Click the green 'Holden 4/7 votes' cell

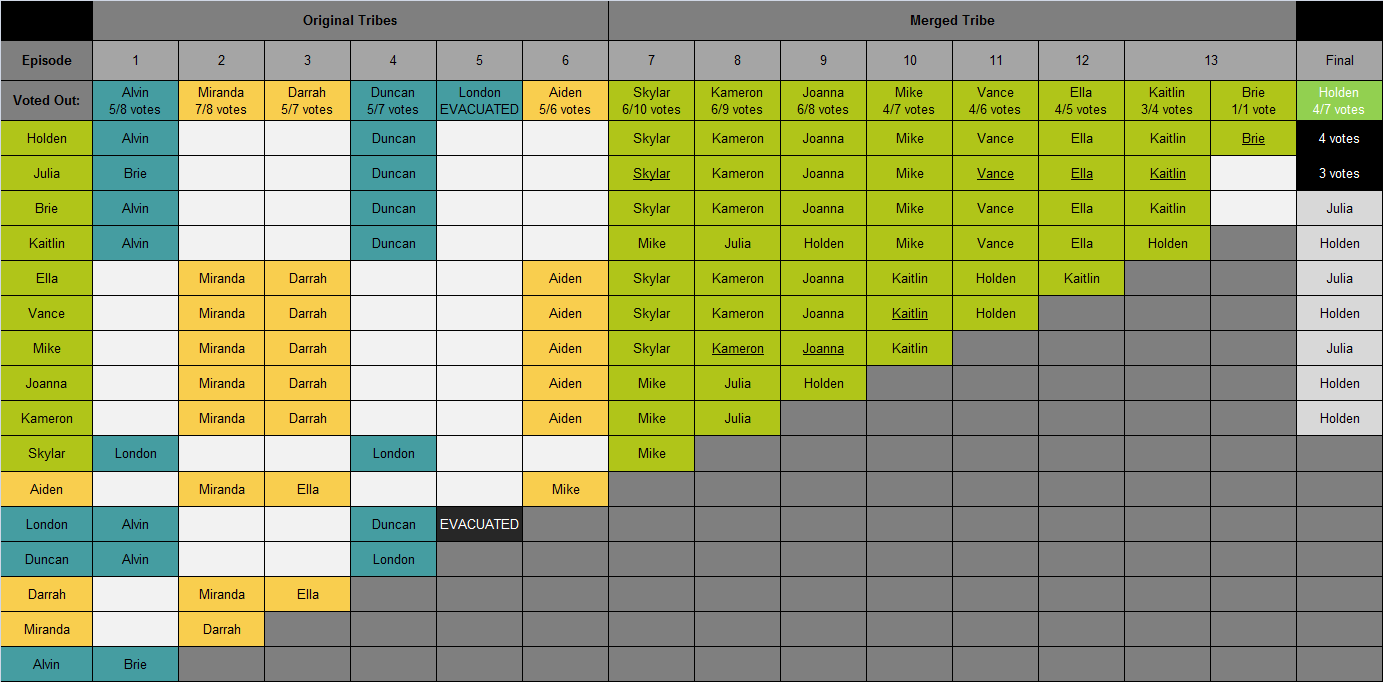point(1339,101)
